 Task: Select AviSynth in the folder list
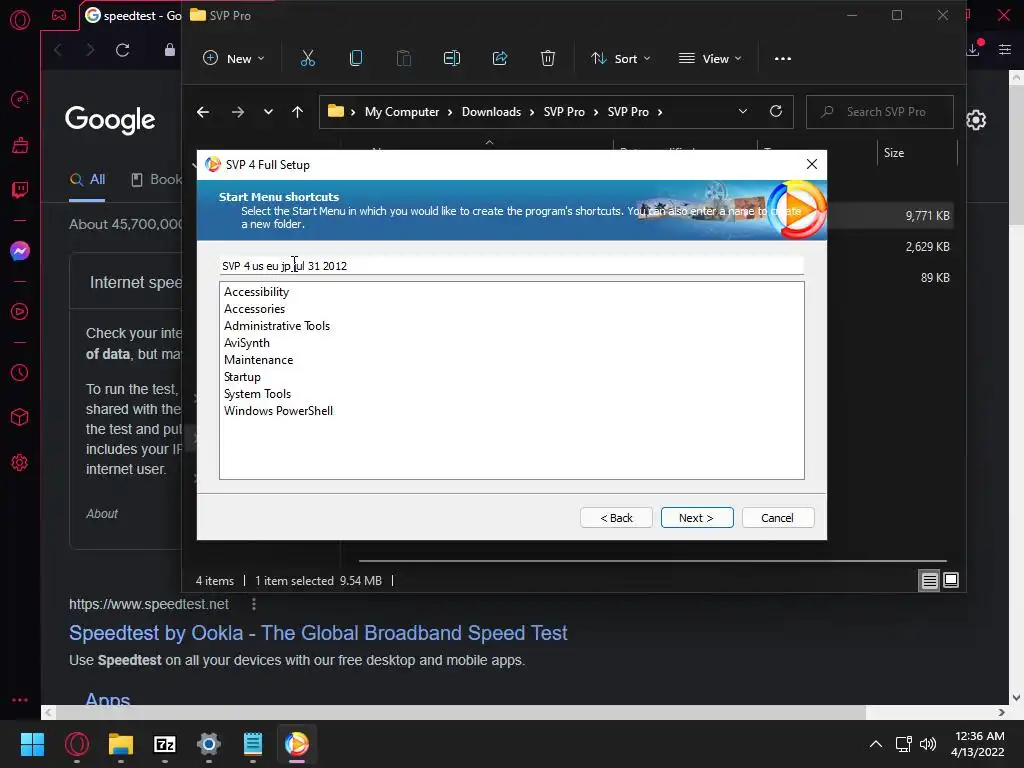point(247,343)
